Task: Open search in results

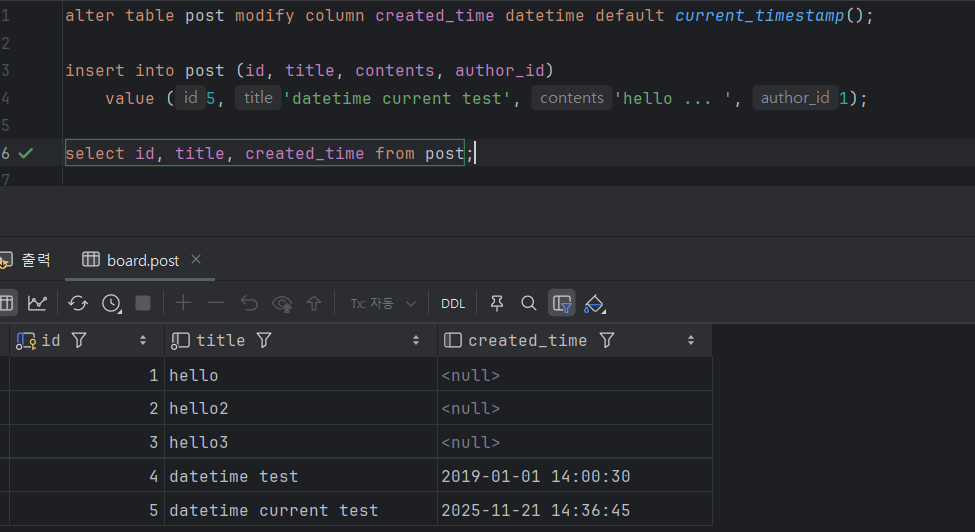Action: [529, 303]
